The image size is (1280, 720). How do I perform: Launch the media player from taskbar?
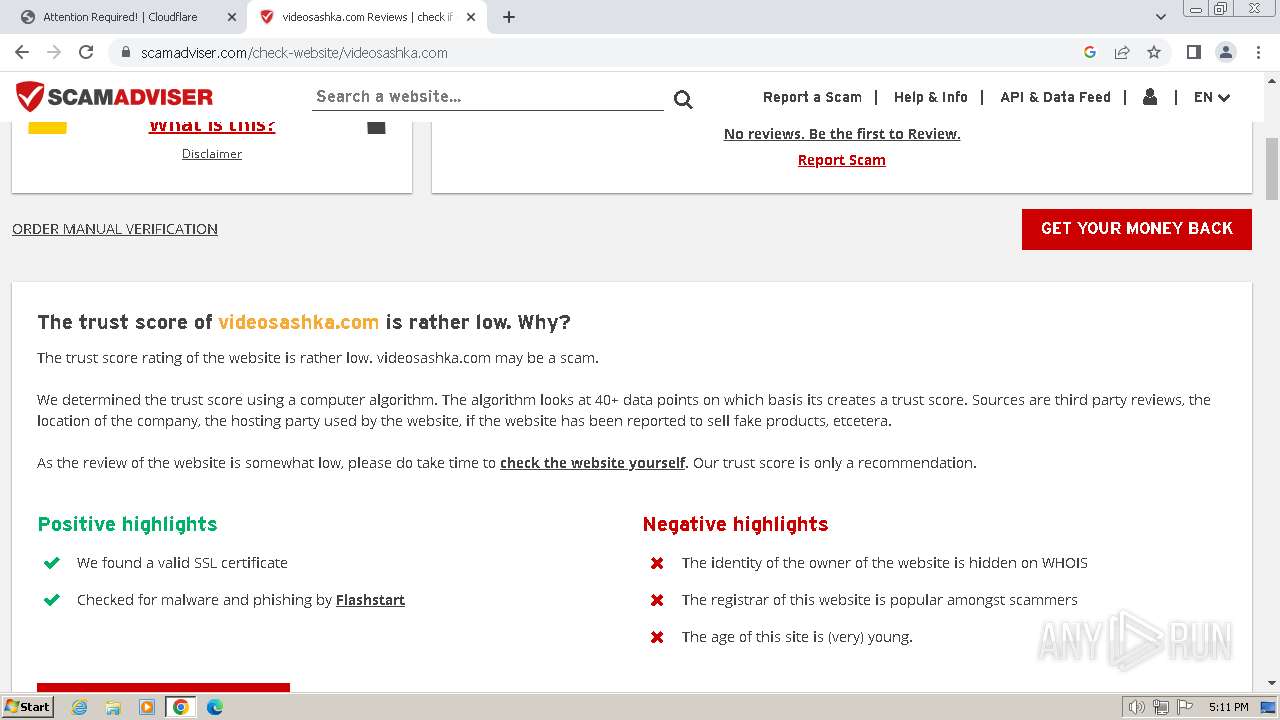pyautogui.click(x=147, y=707)
